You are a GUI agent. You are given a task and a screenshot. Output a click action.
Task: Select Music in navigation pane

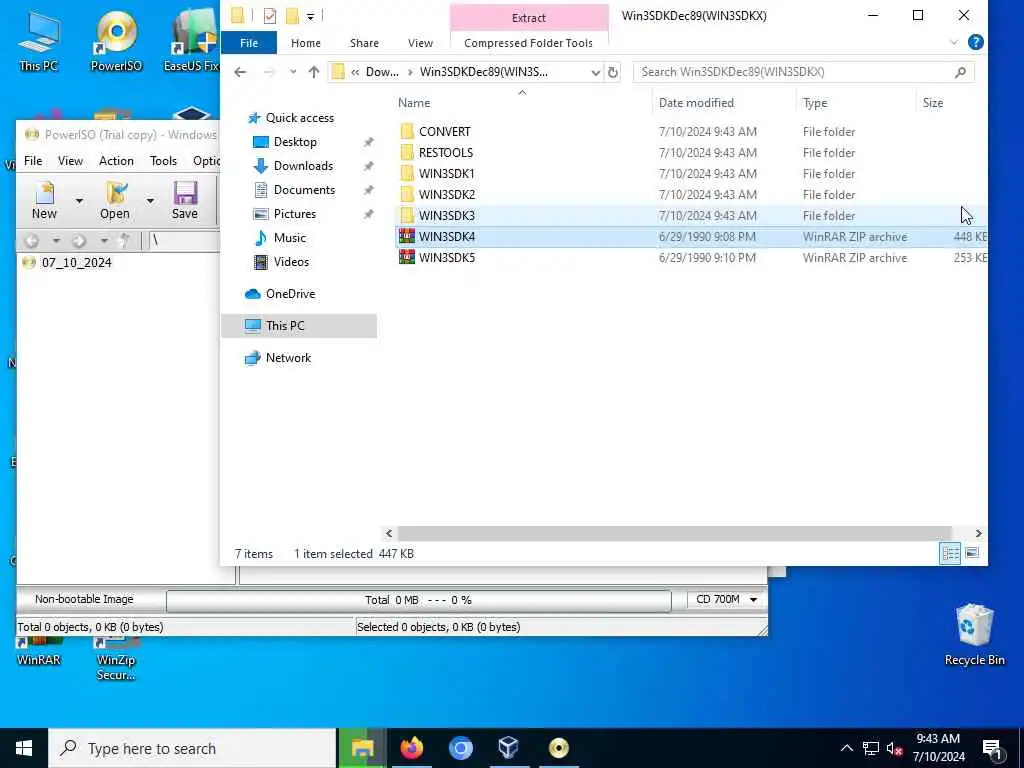pyautogui.click(x=290, y=238)
